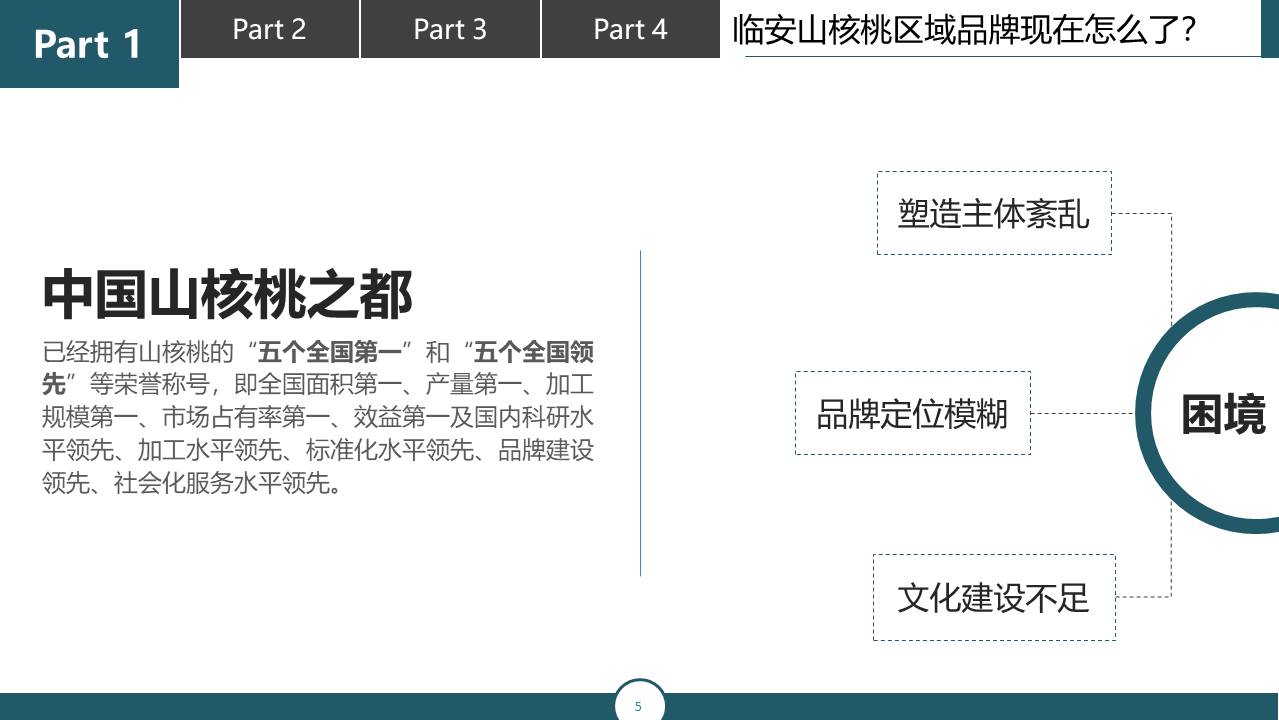Open the Part 4 section

(629, 29)
